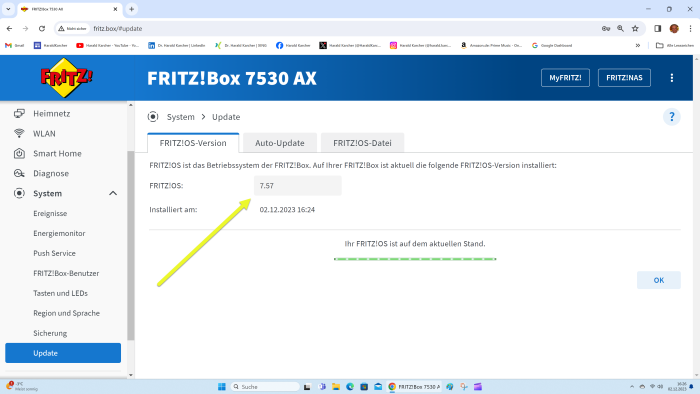700x394 pixels.
Task: Click the sidebar scrollbar down arrow
Action: click(131, 375)
